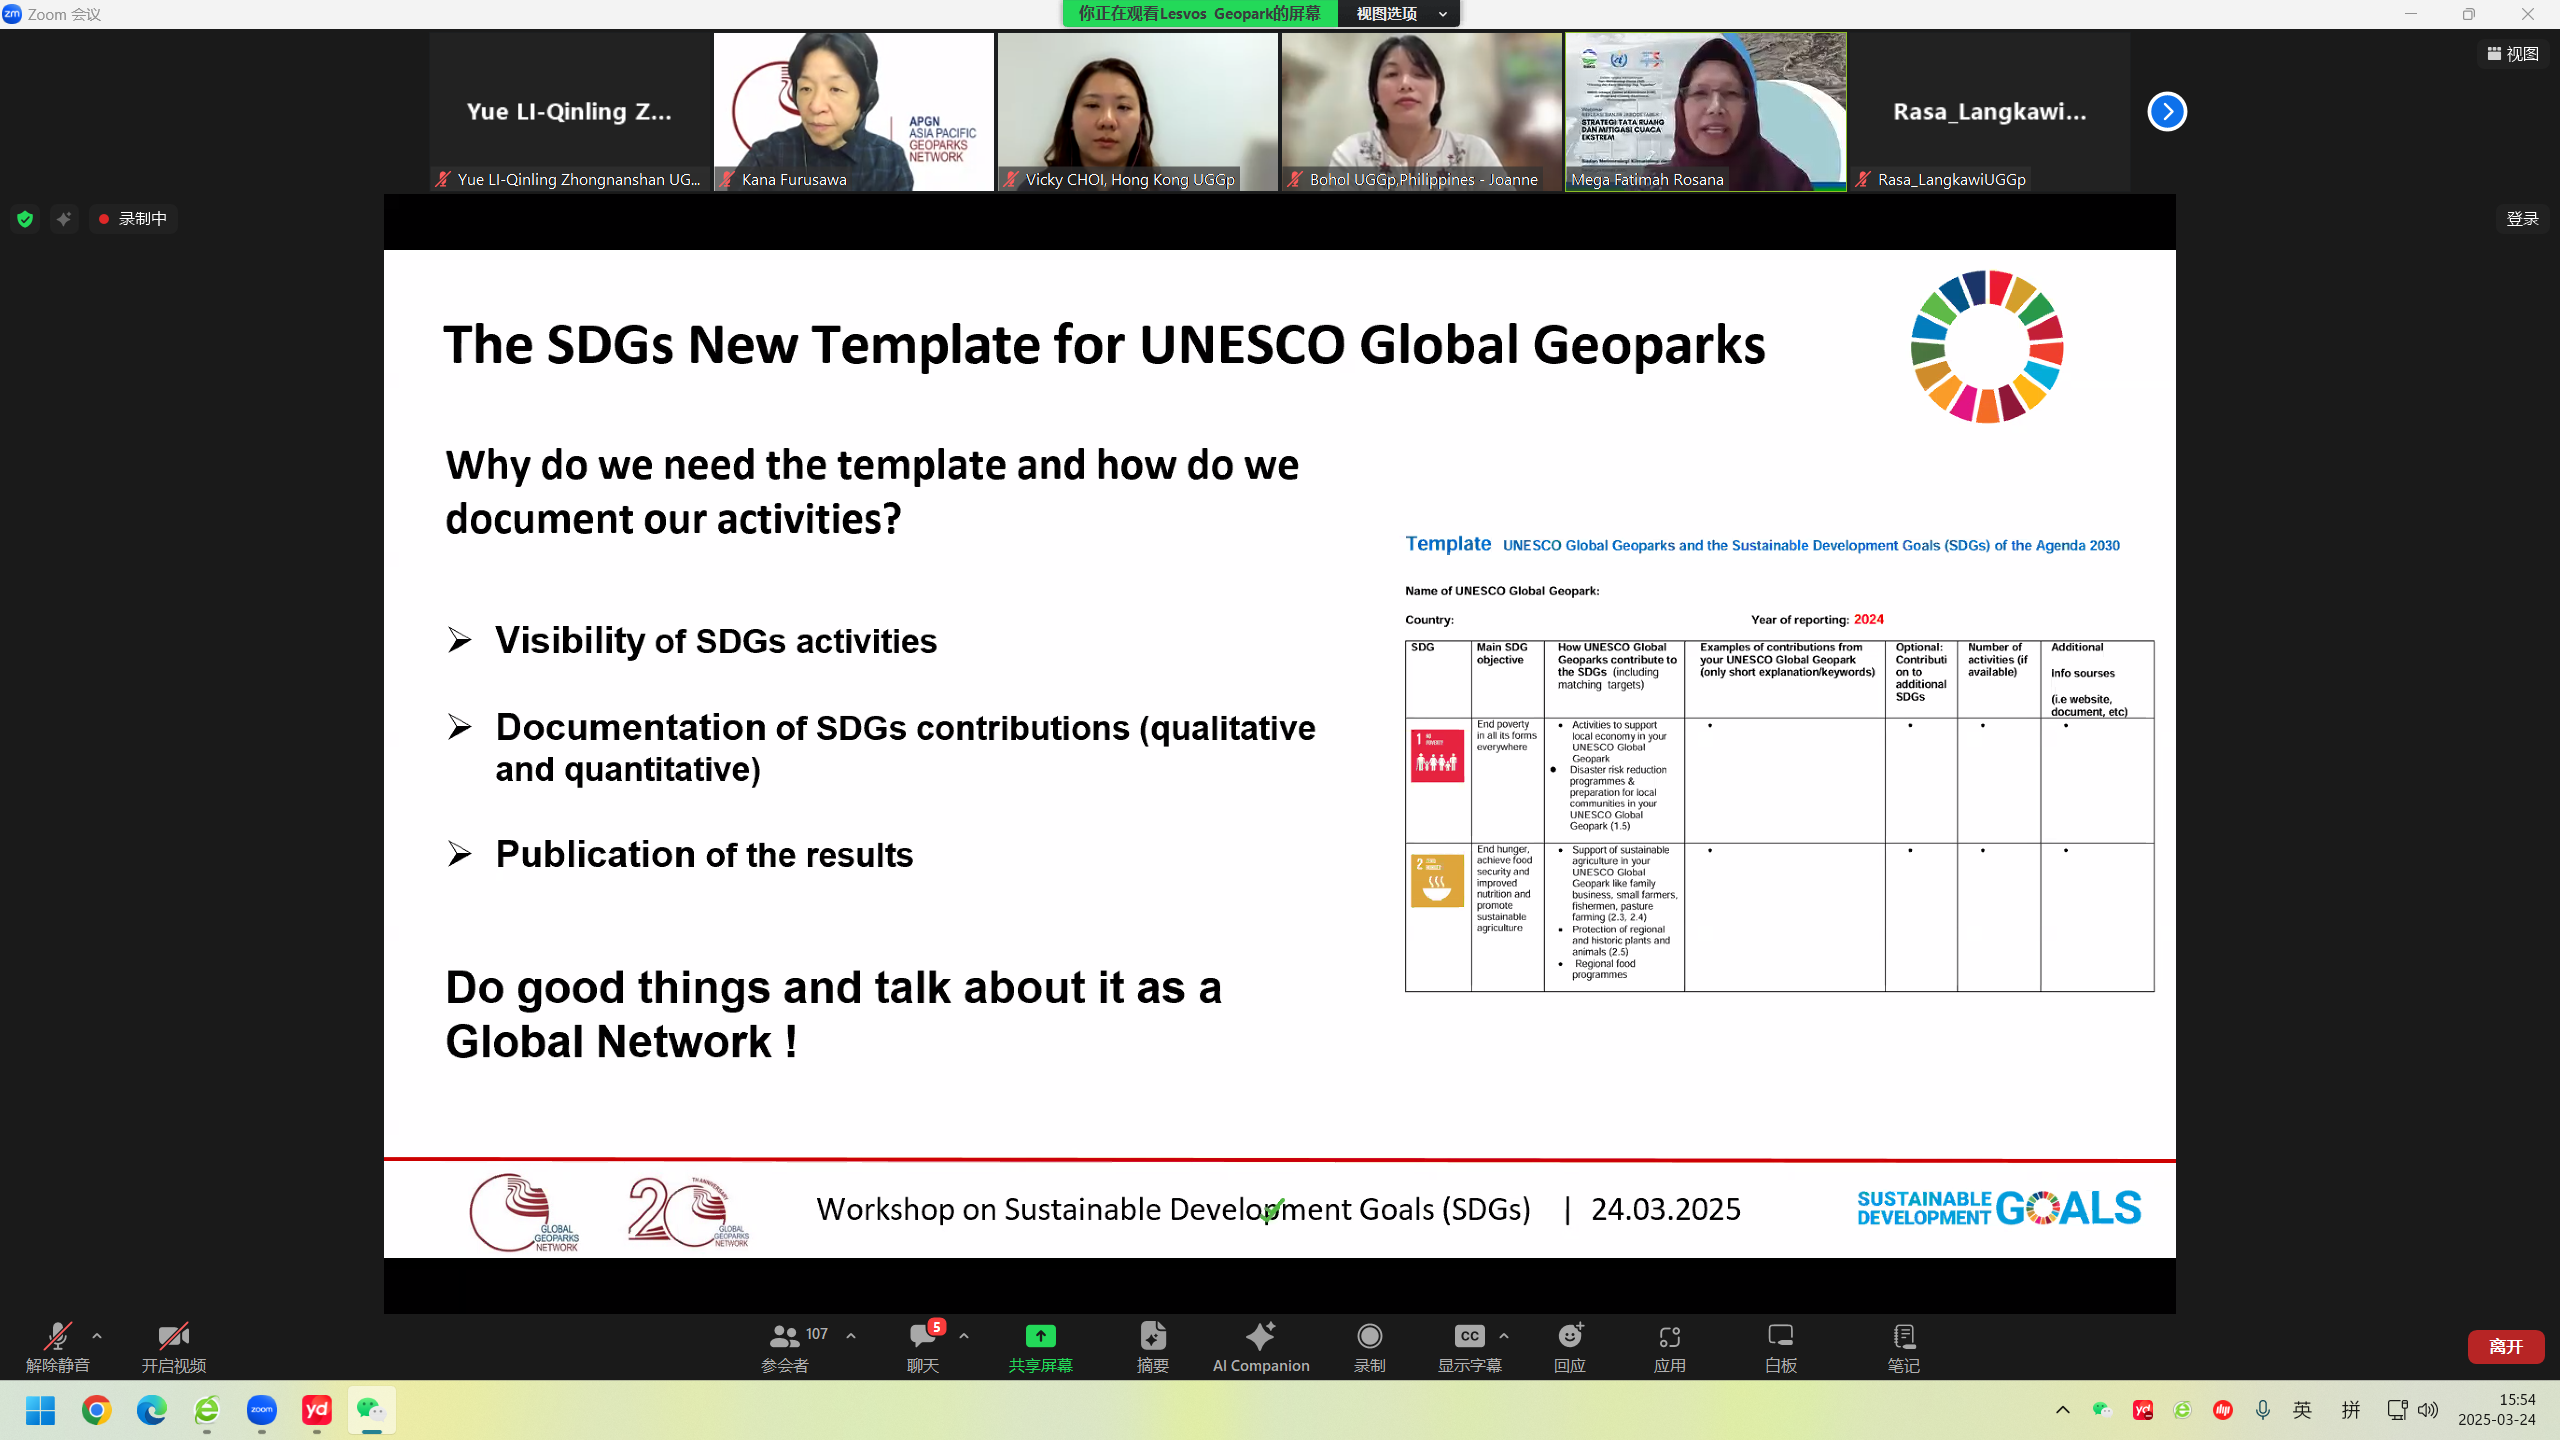Expand audio options arrow next to 解除静音

click(x=97, y=1335)
